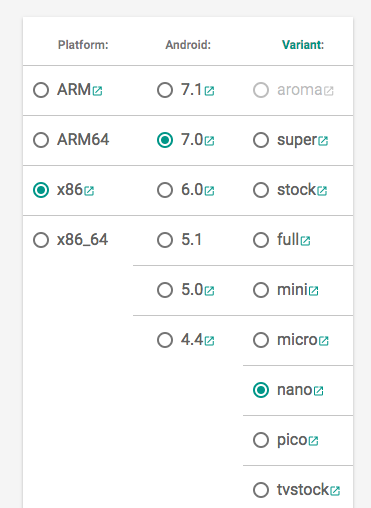Screen dimensions: 371x508
Task: Choose Android 6.0 radio button
Action: 165,190
